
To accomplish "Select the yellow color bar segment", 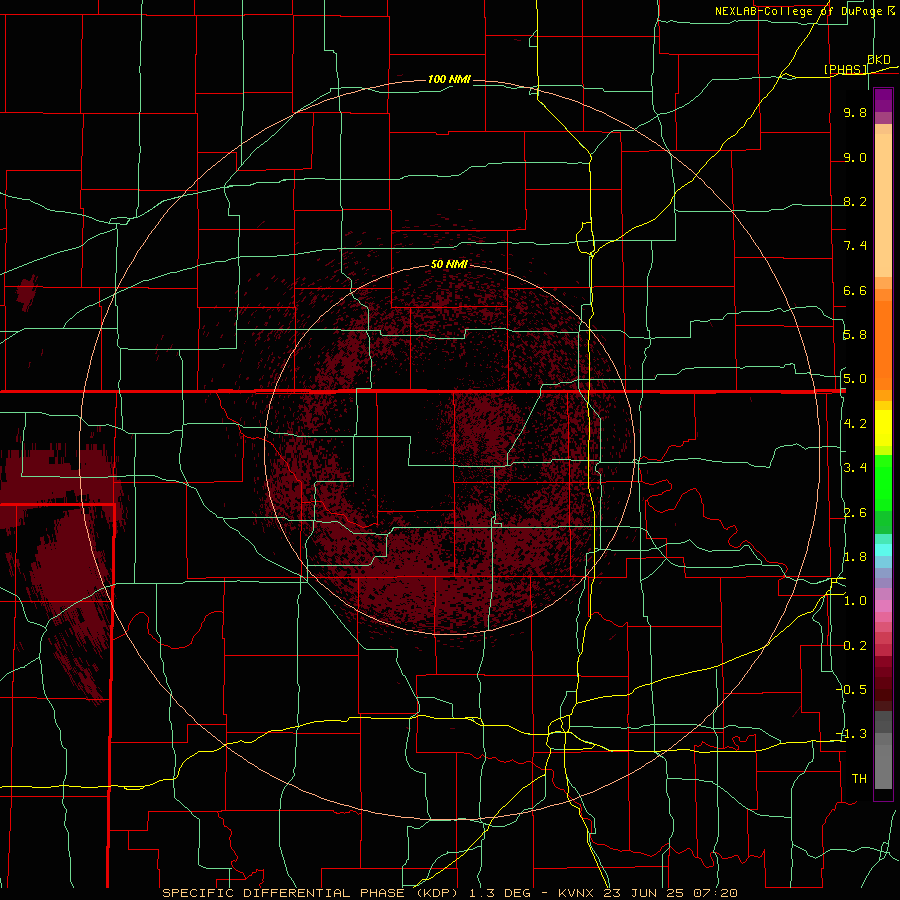I will click(x=883, y=428).
